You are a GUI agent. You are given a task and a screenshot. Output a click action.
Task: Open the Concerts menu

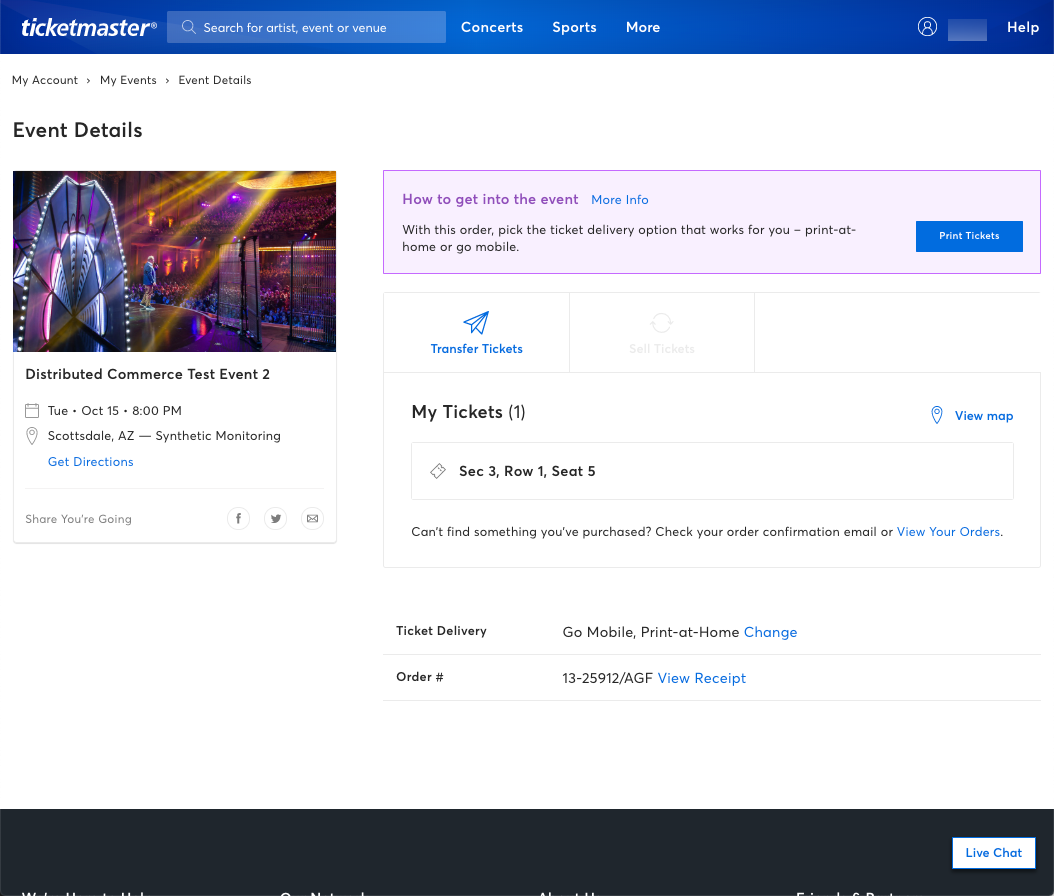click(492, 27)
